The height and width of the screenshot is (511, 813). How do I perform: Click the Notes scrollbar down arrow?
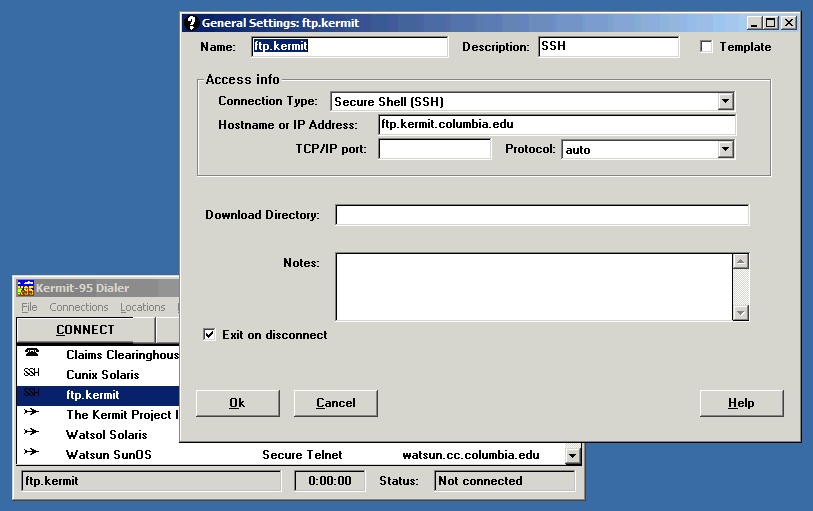(740, 313)
